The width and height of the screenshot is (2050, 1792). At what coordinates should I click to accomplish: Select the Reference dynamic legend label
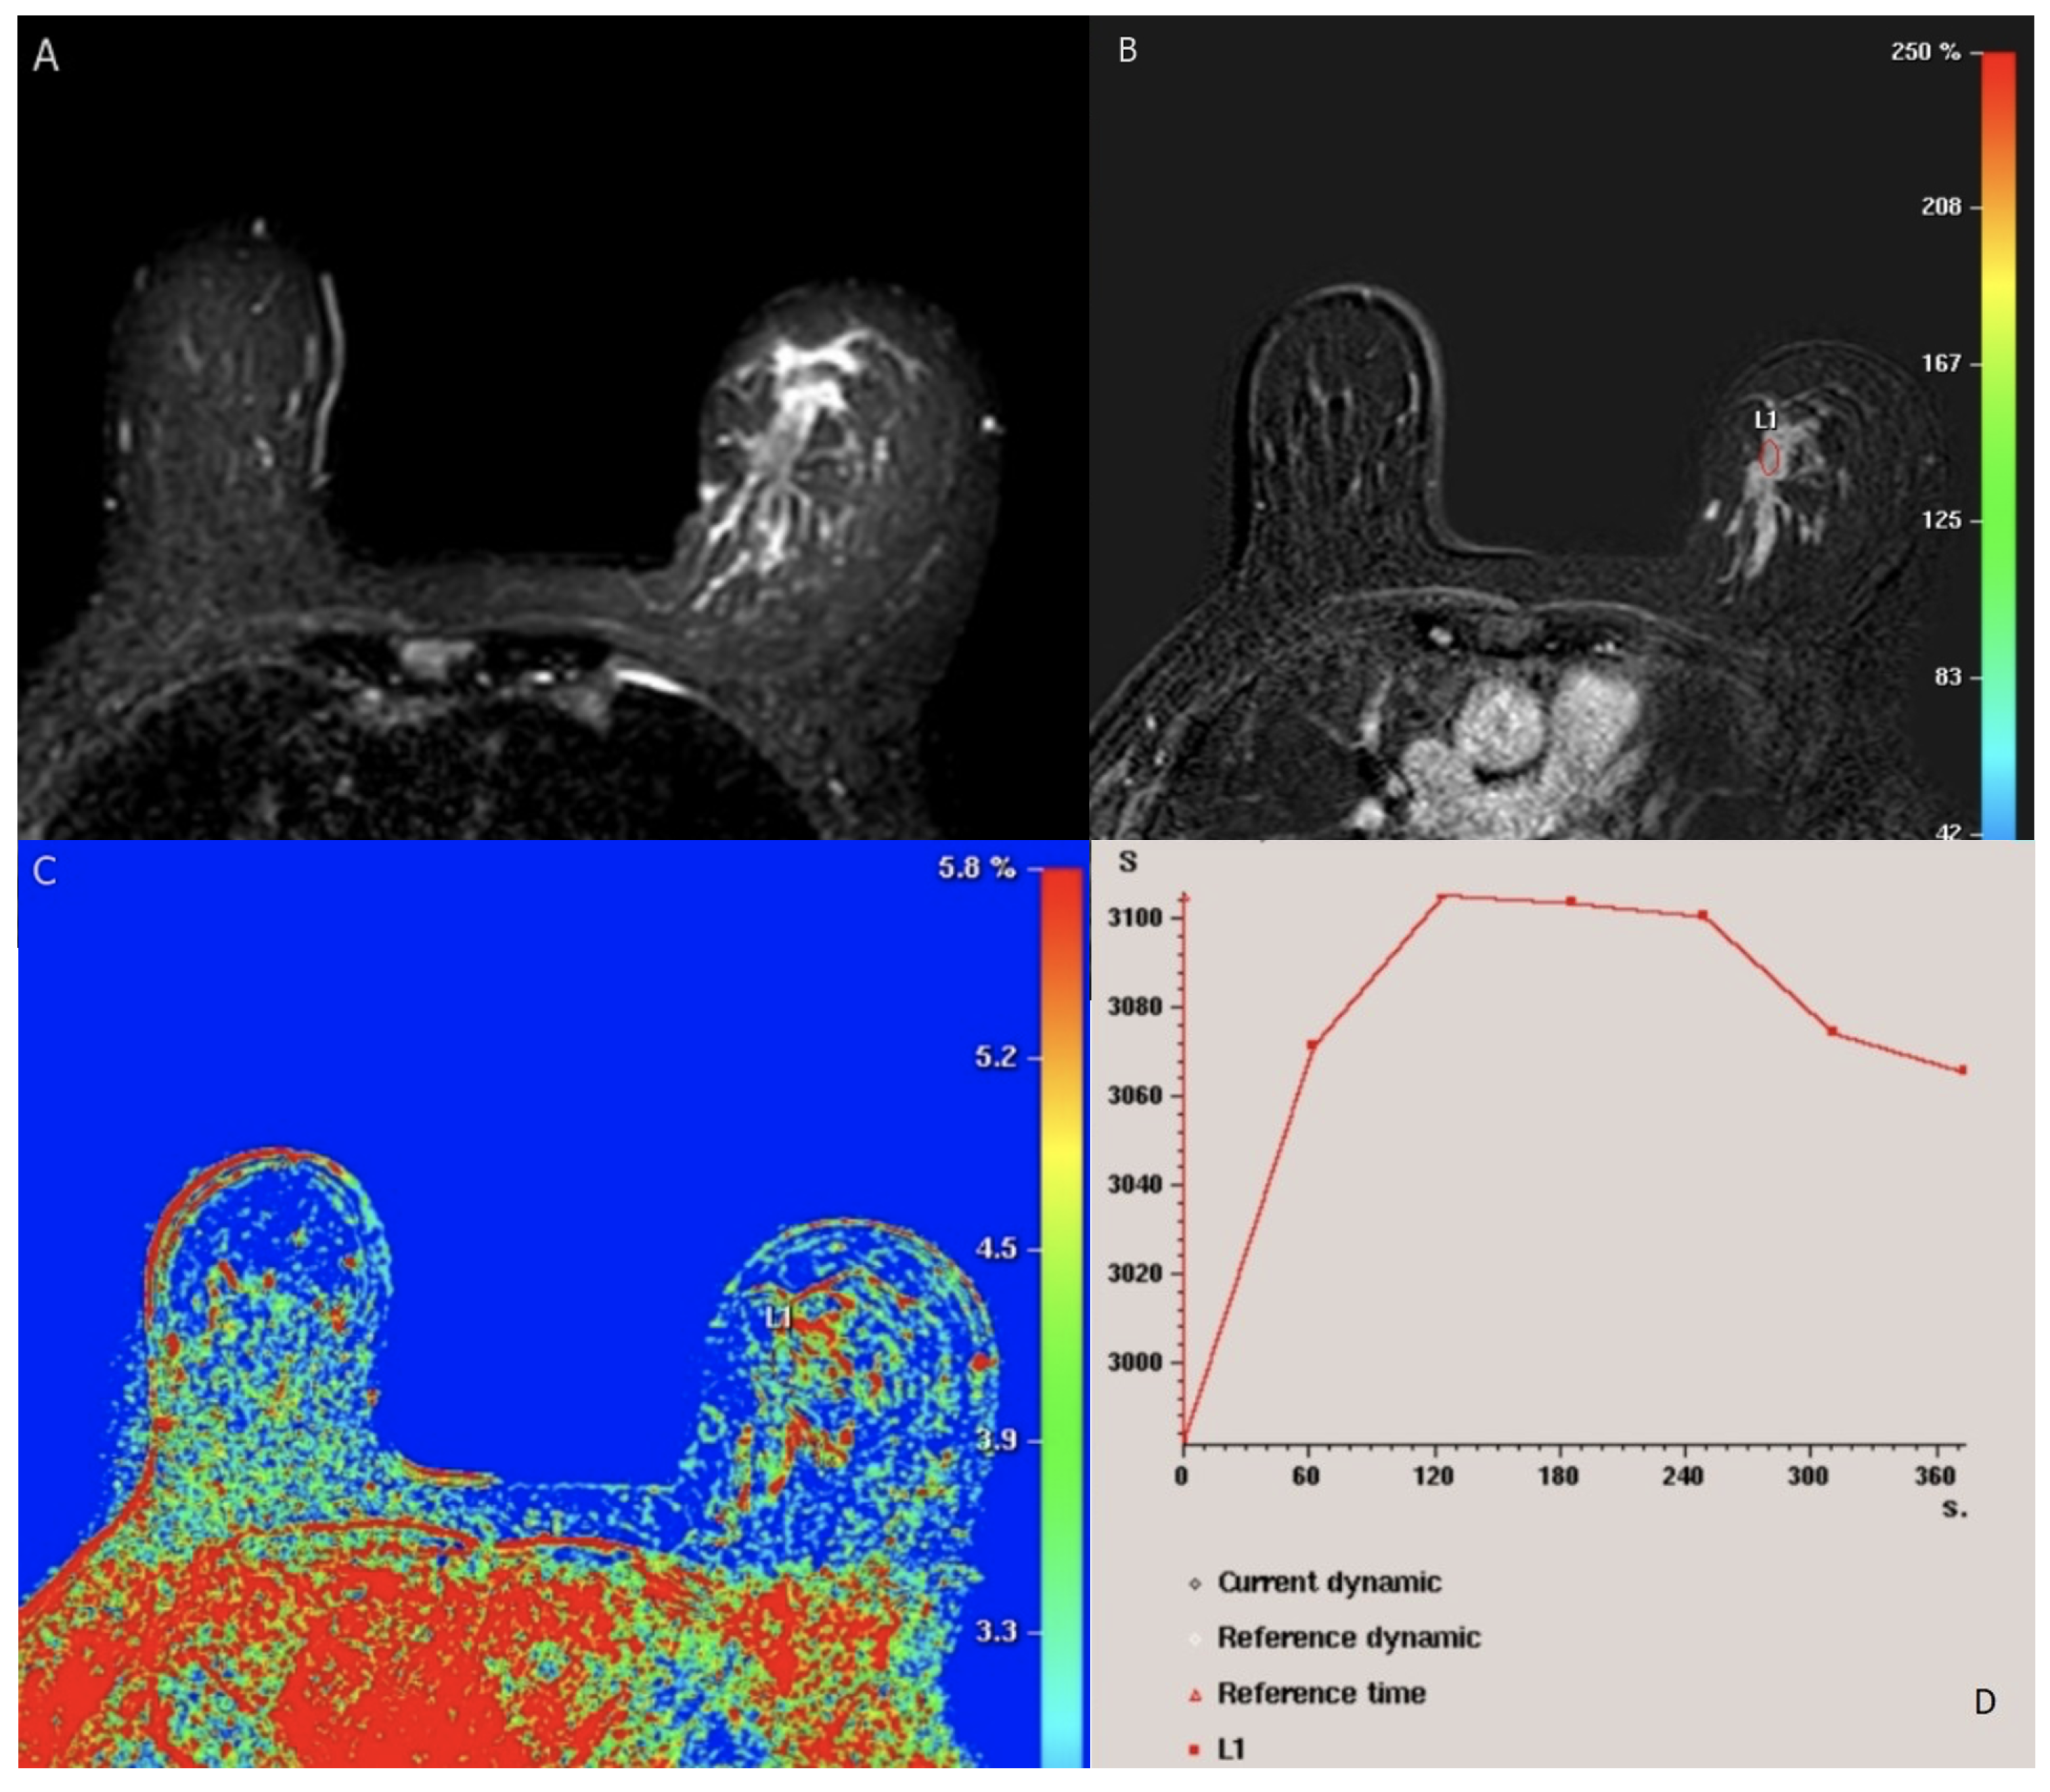[x=1348, y=1638]
